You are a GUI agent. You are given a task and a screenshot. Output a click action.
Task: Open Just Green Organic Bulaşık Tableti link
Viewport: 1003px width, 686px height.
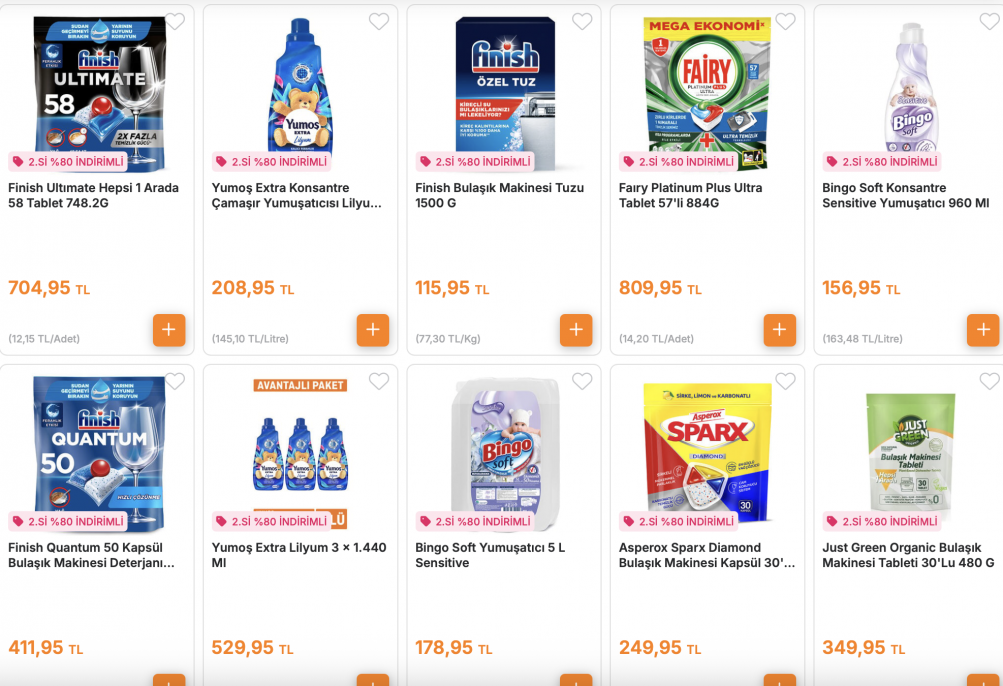pyautogui.click(x=908, y=555)
